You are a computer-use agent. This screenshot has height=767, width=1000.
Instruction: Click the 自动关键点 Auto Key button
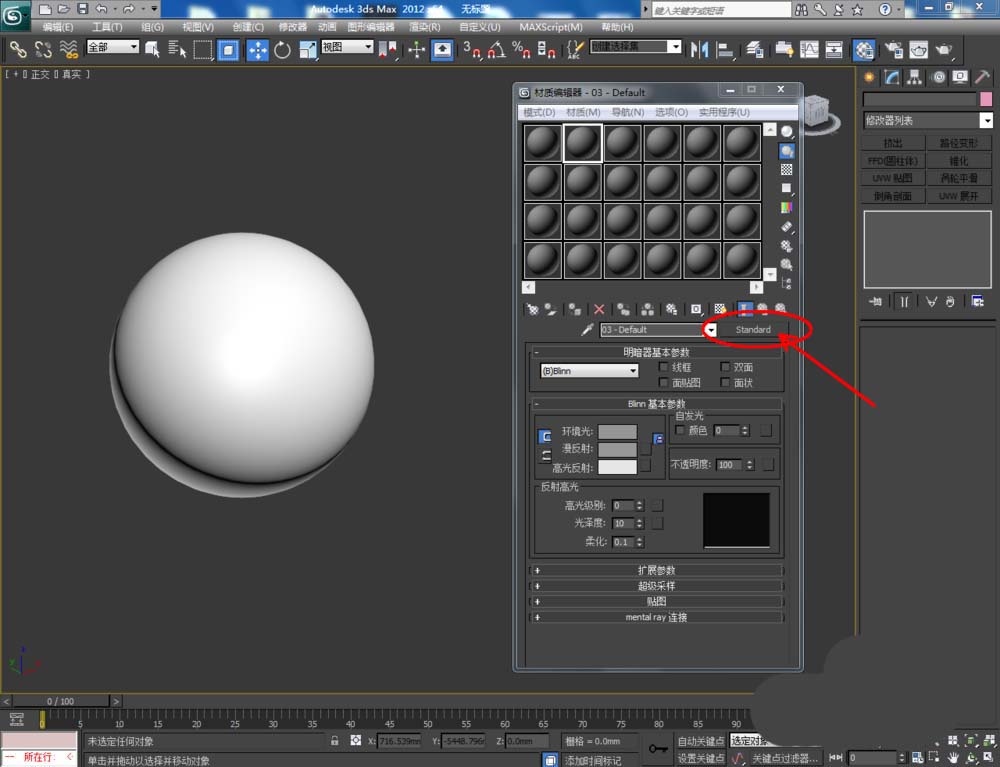click(701, 741)
